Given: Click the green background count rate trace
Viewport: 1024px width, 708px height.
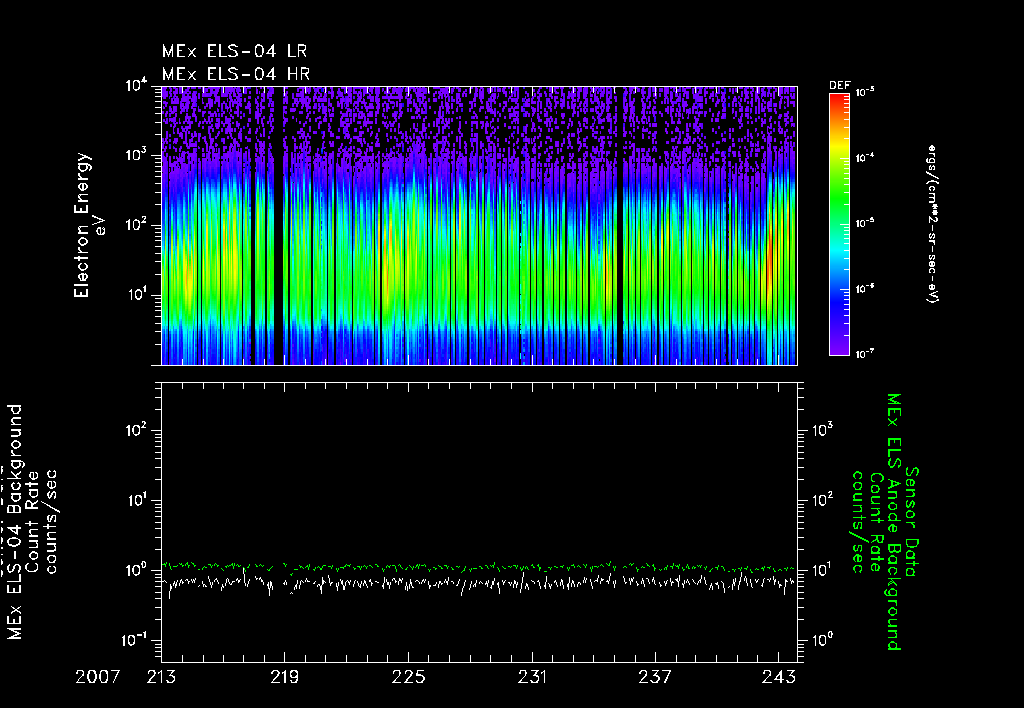Looking at the screenshot, I should pyautogui.click(x=479, y=567).
